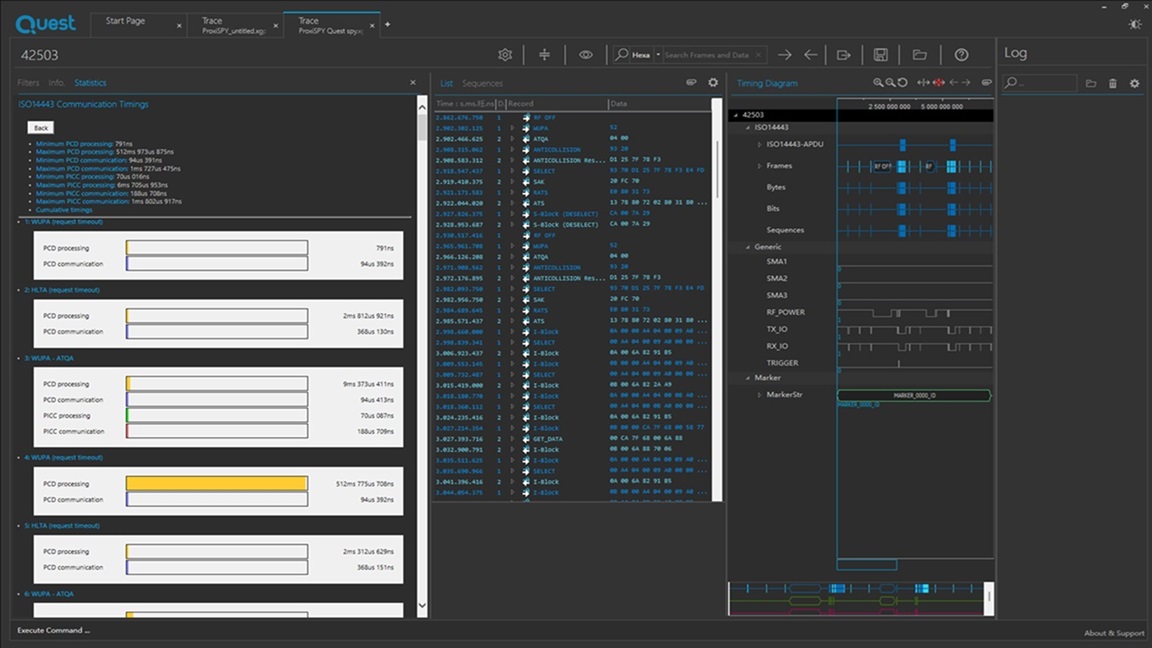Open the Hexa search format dropdown

click(658, 55)
